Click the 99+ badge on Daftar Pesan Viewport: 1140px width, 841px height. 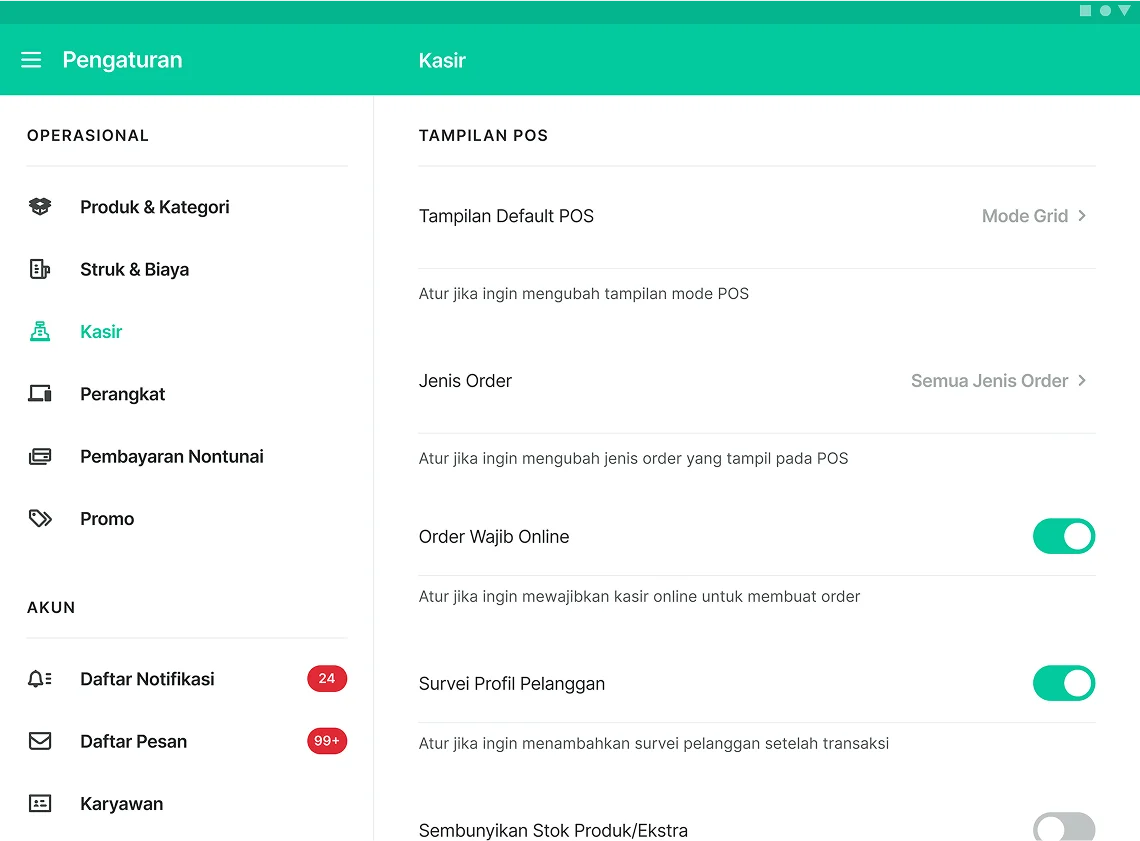point(327,741)
